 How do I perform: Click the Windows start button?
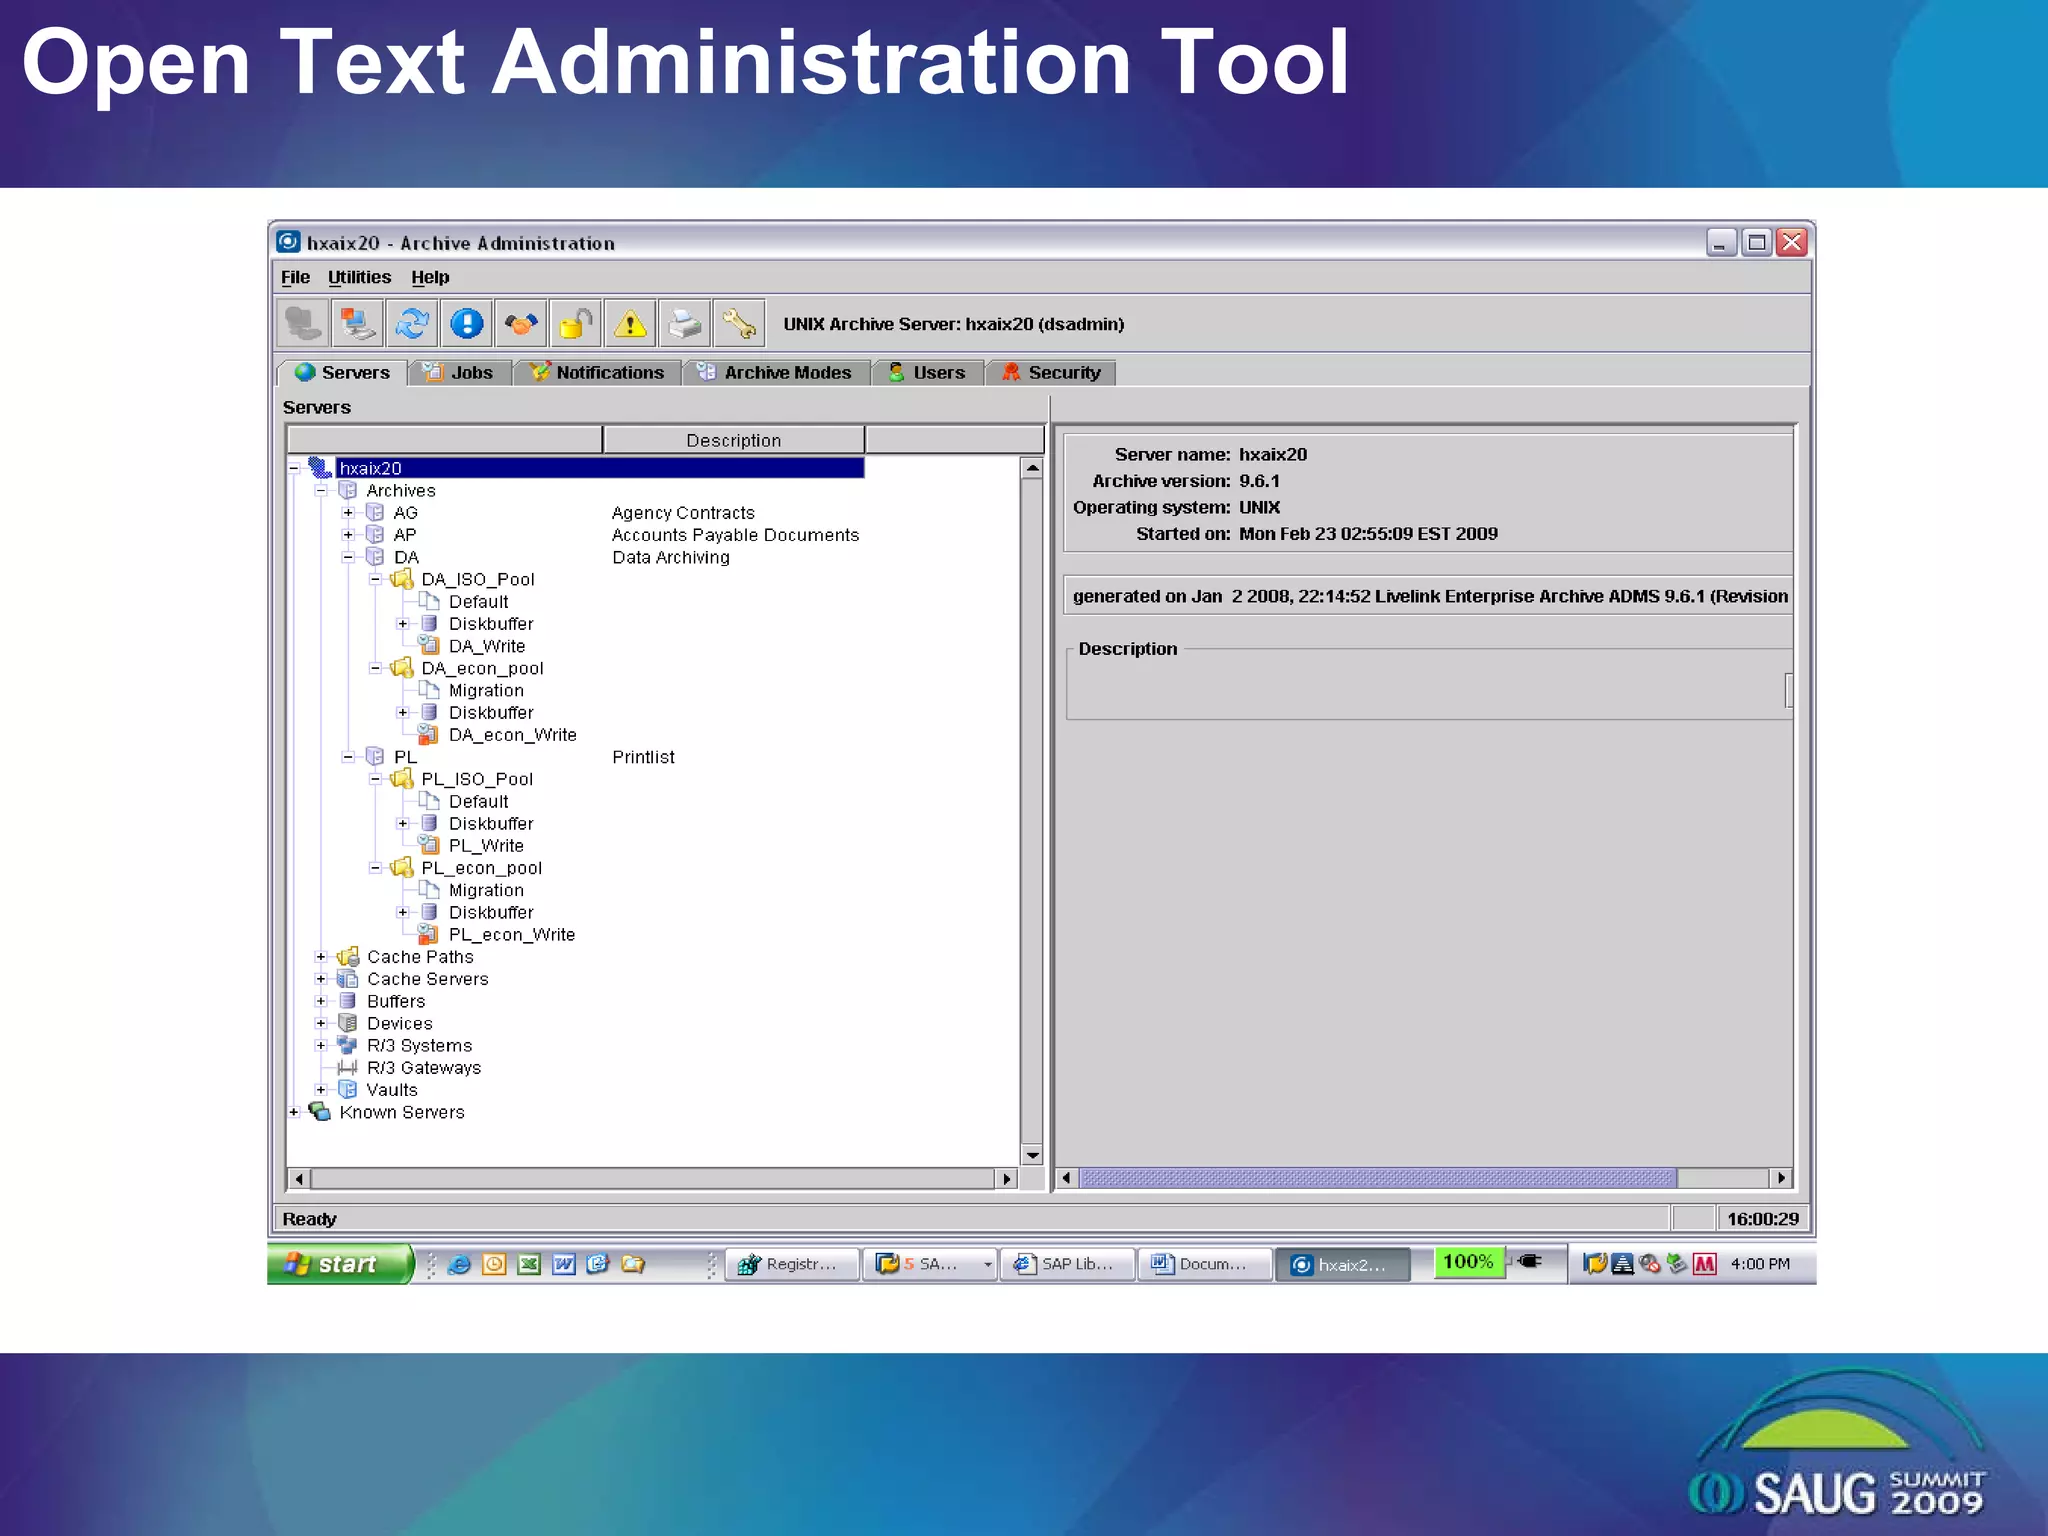click(x=340, y=1264)
